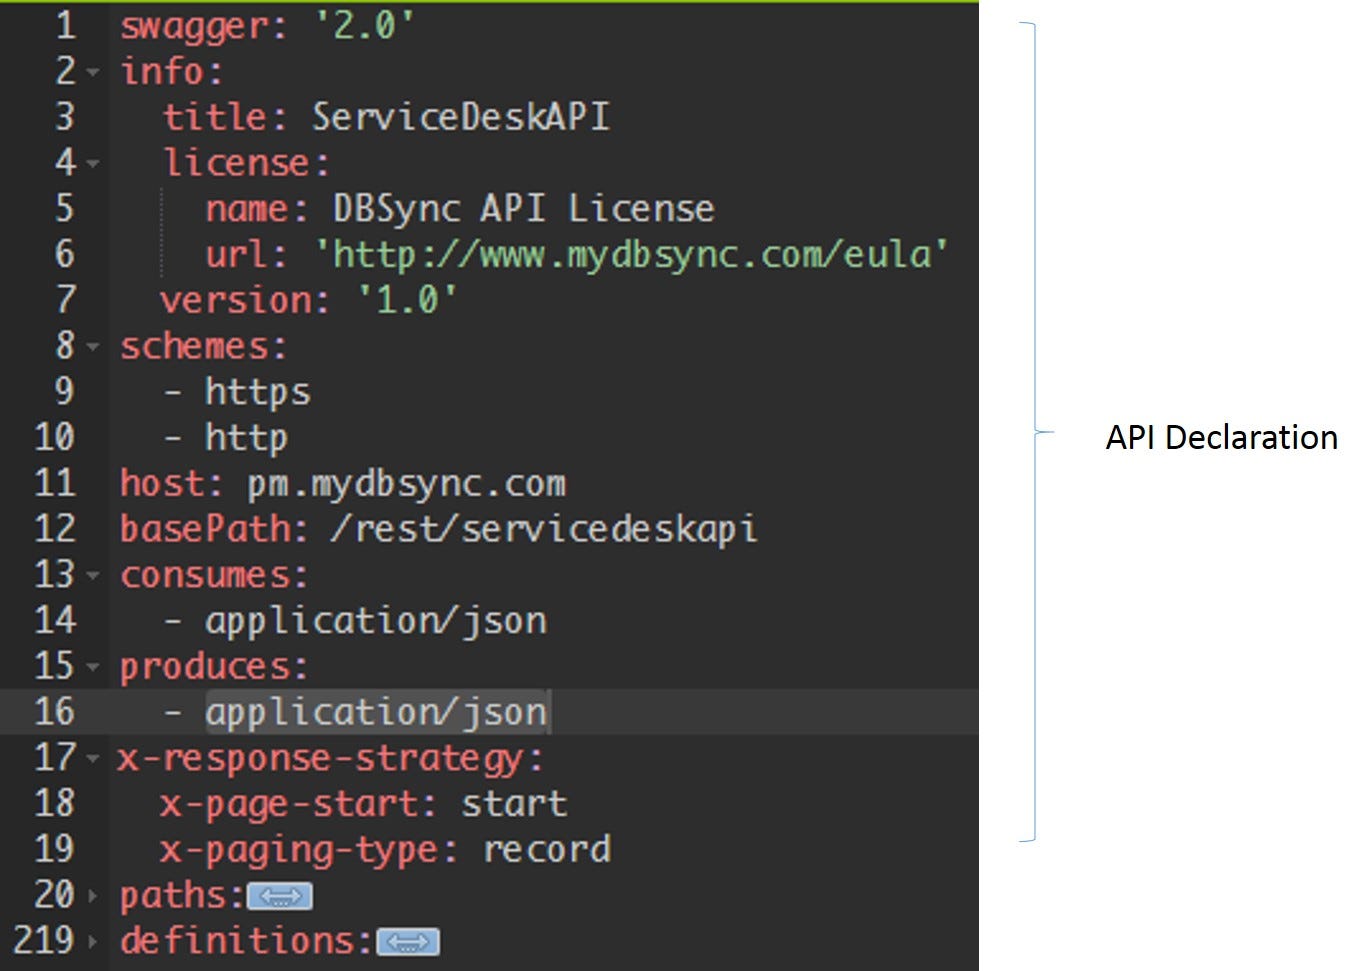Image resolution: width=1362 pixels, height=971 pixels.
Task: Collapse the consumes block fold arrow
Action: point(93,576)
